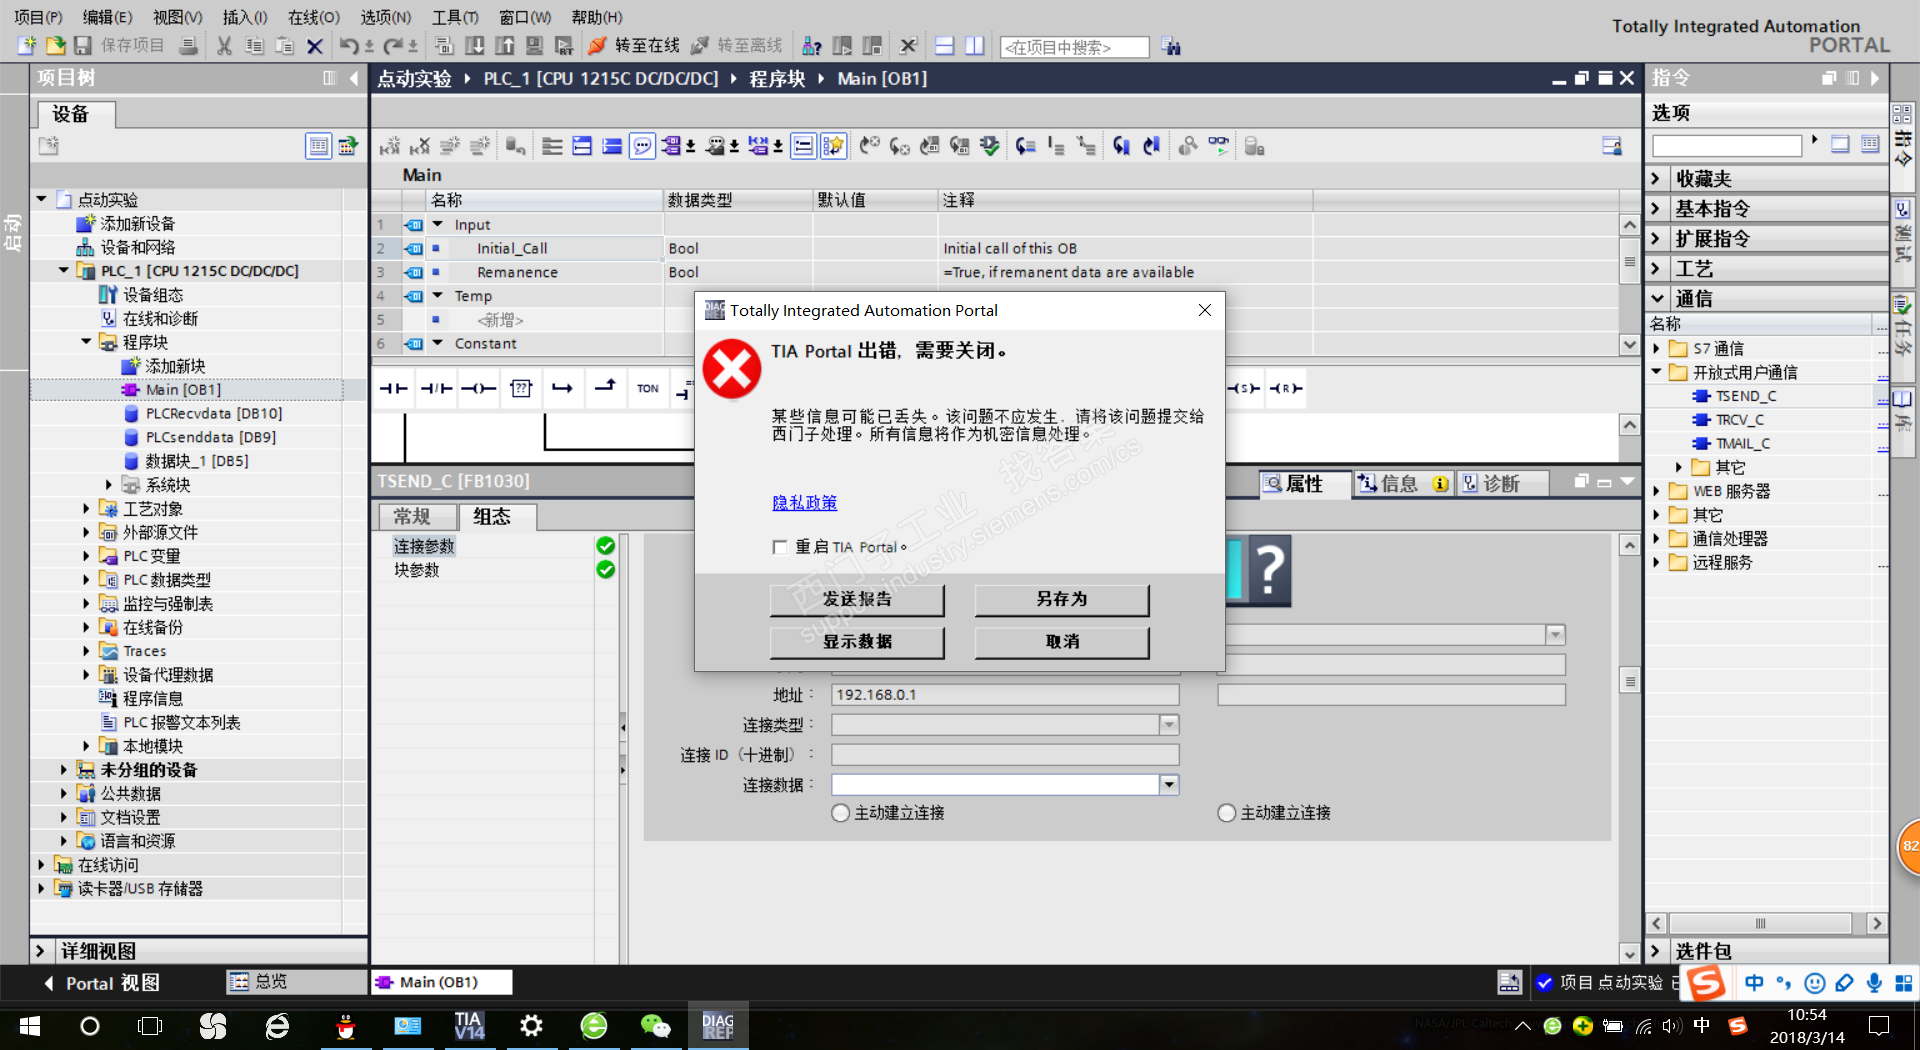The height and width of the screenshot is (1050, 1920).
Task: Open the 在线(O) menu
Action: point(314,17)
